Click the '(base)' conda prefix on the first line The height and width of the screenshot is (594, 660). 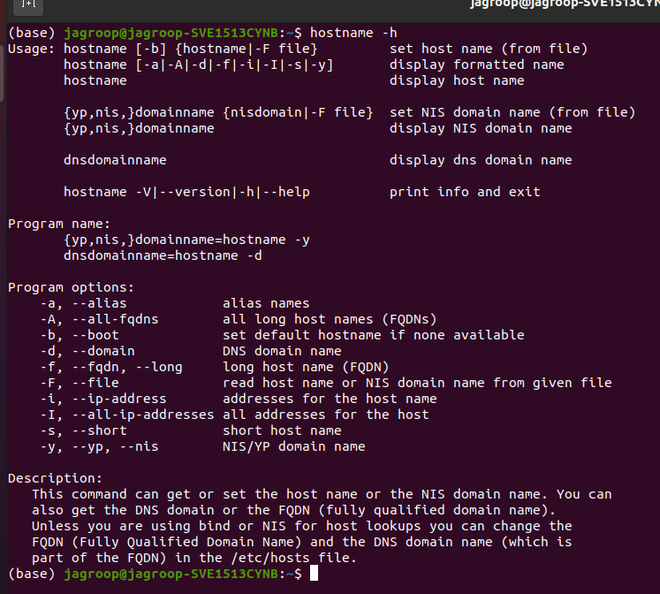(32, 33)
